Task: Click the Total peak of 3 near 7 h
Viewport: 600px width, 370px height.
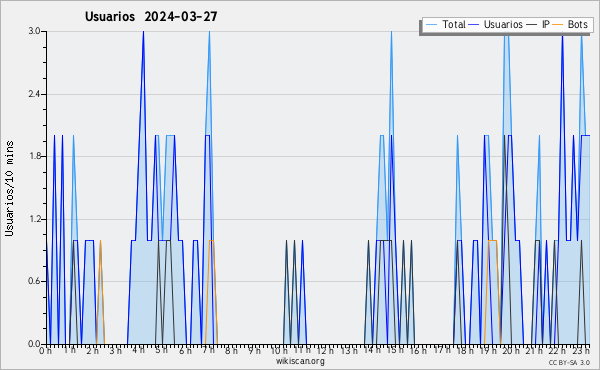Action: [x=209, y=32]
